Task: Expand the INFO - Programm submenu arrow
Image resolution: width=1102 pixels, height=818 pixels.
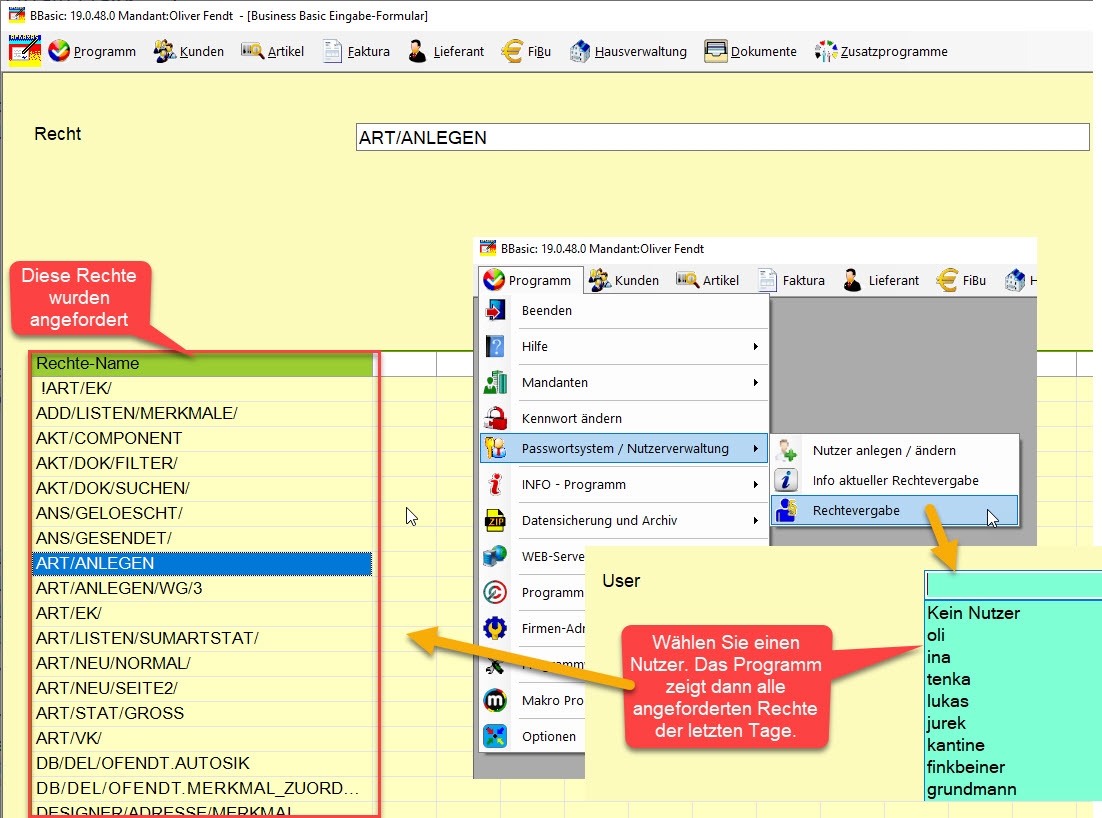Action: pyautogui.click(x=756, y=484)
